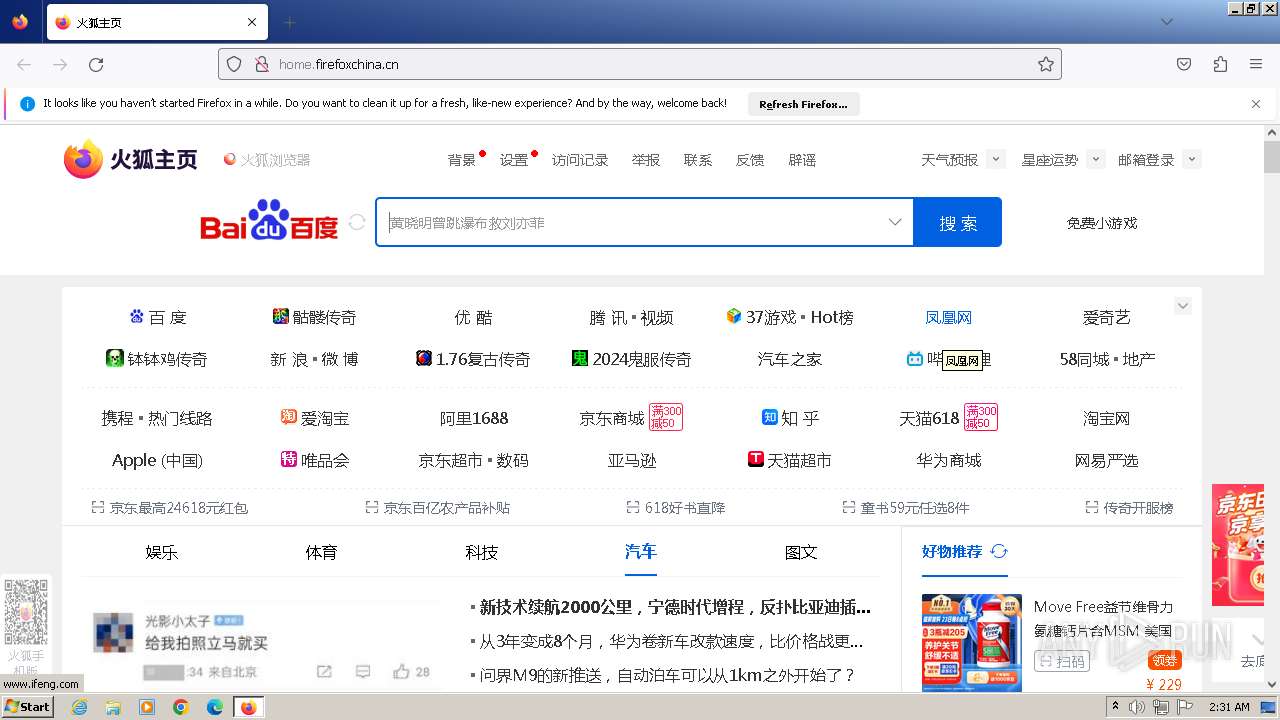Expand the 天气预报 dropdown
Image resolution: width=1280 pixels, height=720 pixels.
(x=996, y=160)
